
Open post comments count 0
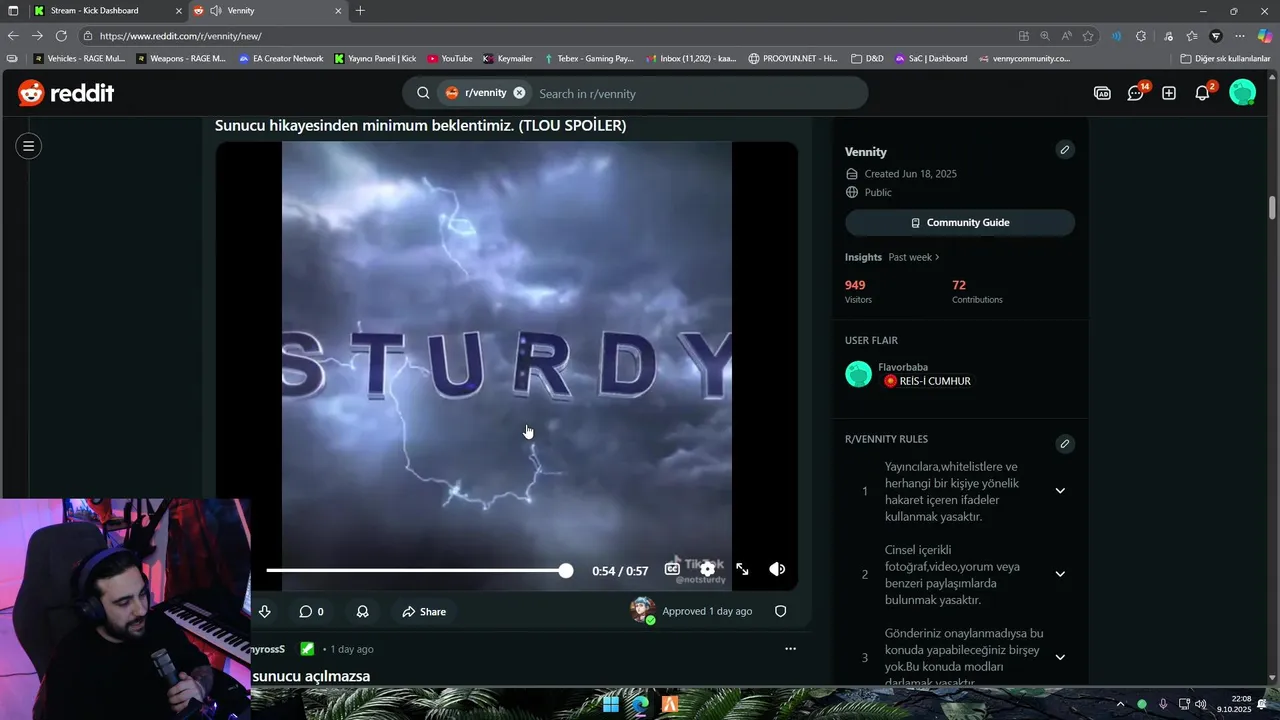pos(312,611)
